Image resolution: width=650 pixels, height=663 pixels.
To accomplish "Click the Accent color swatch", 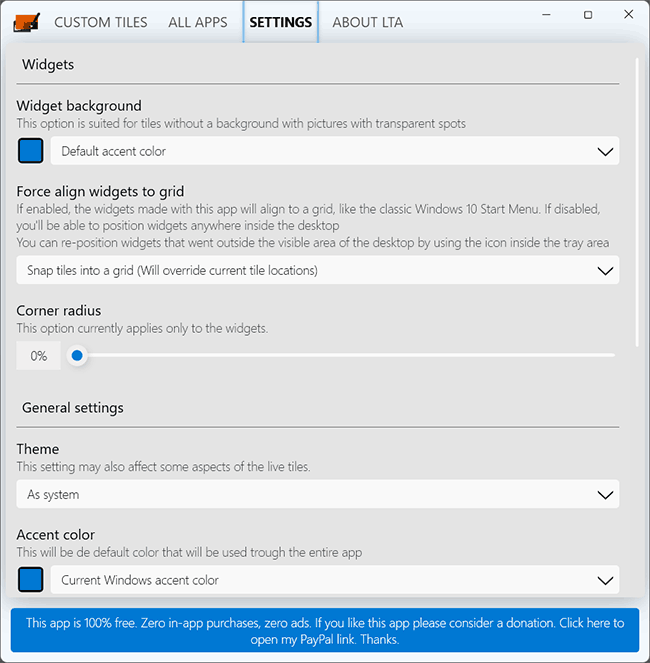I will point(30,579).
